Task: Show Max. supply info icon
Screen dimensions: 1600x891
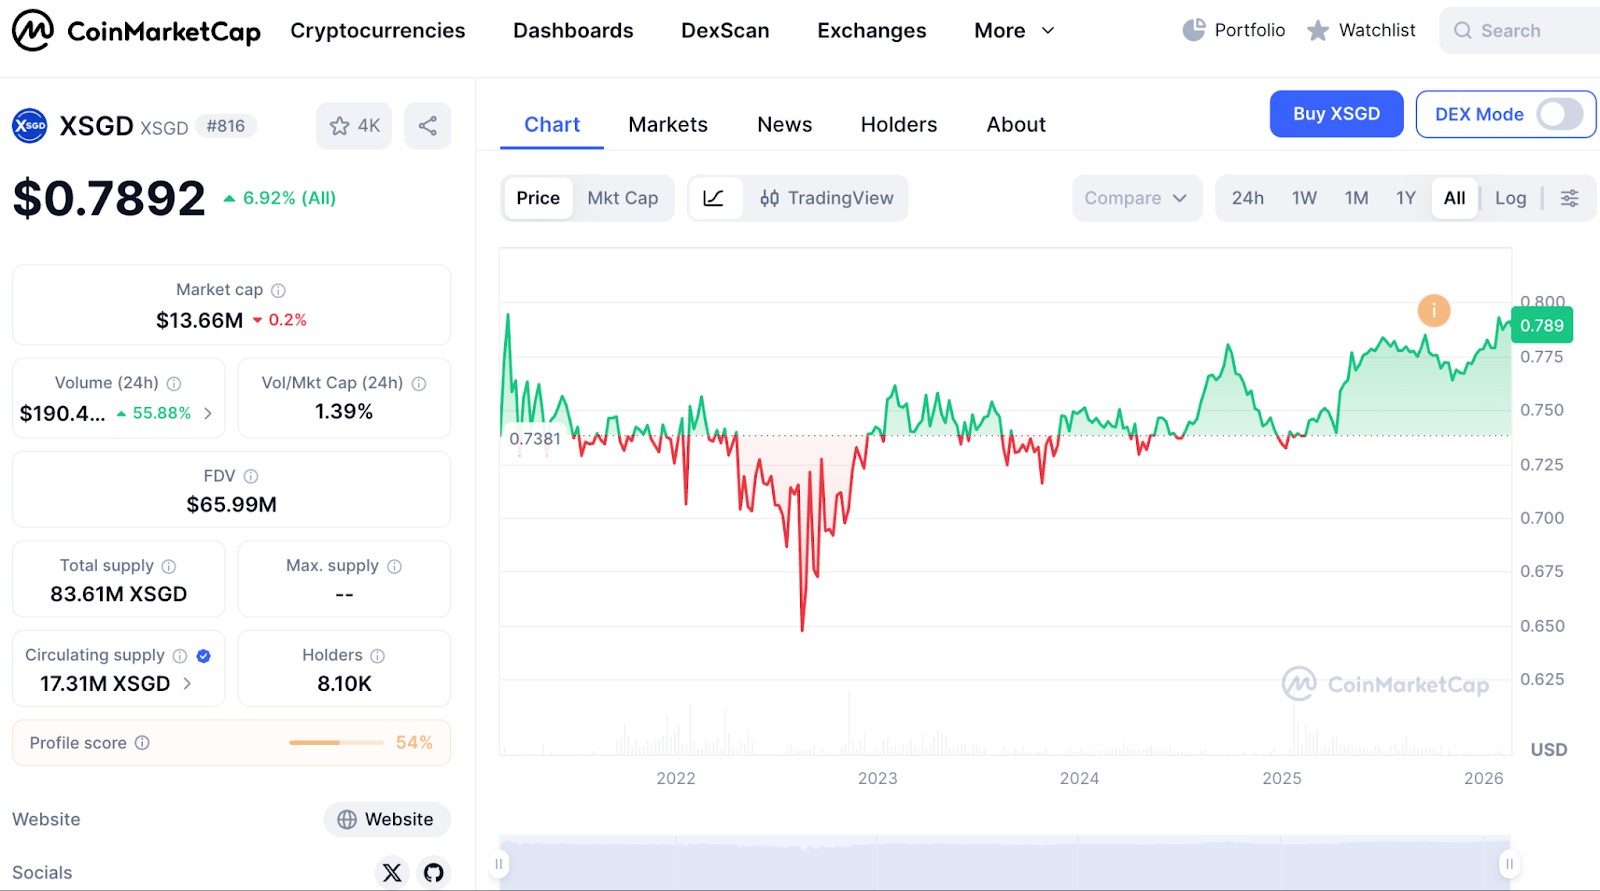Action: 395,567
